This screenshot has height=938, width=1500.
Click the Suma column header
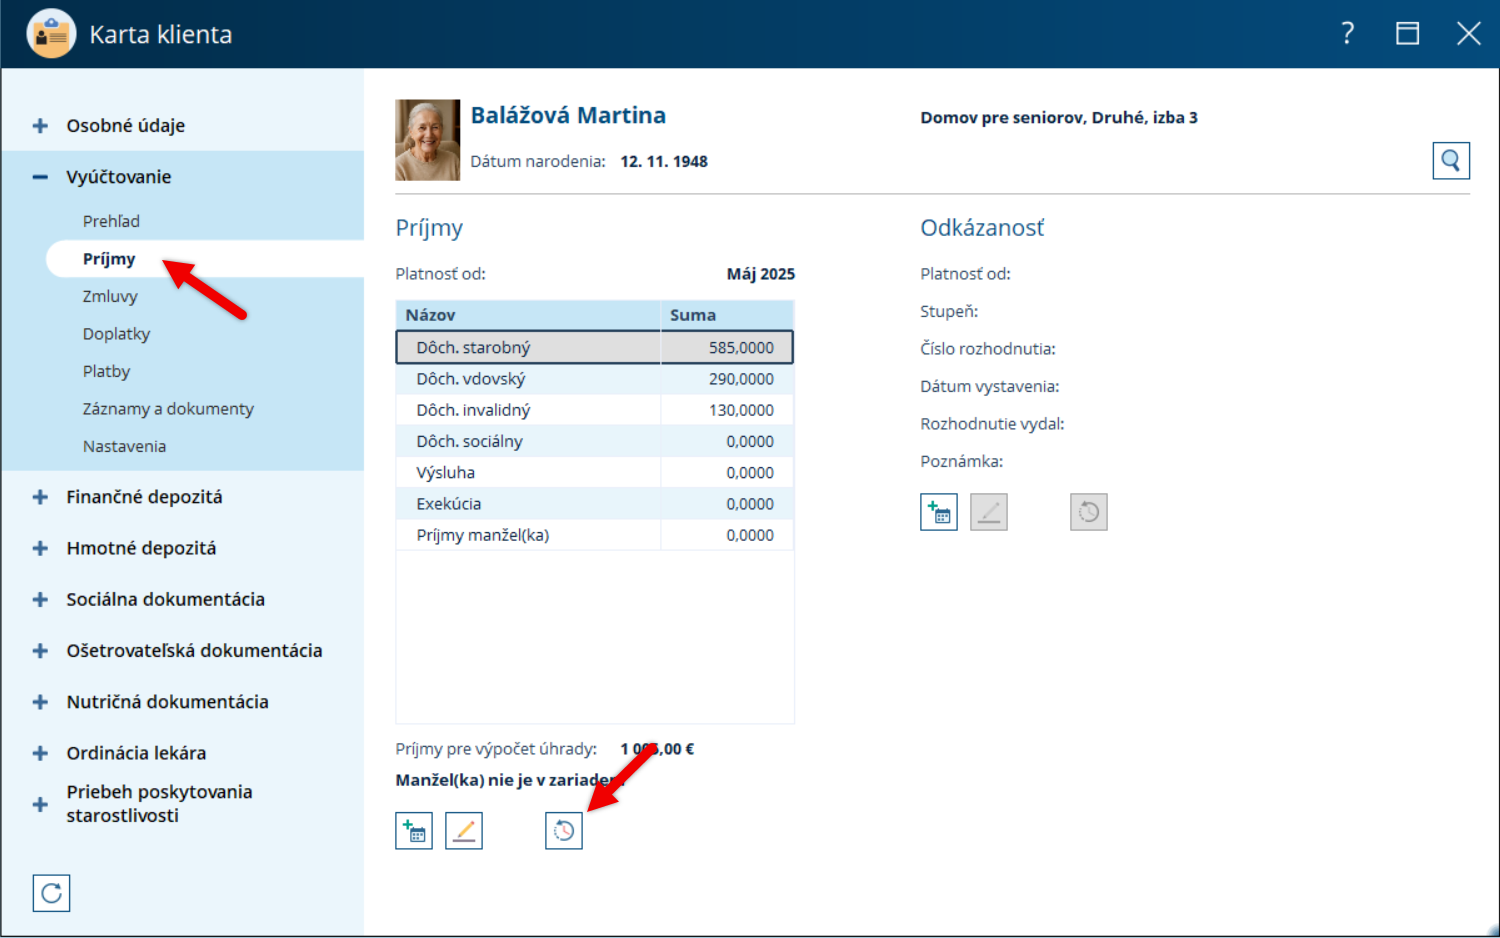coord(727,315)
